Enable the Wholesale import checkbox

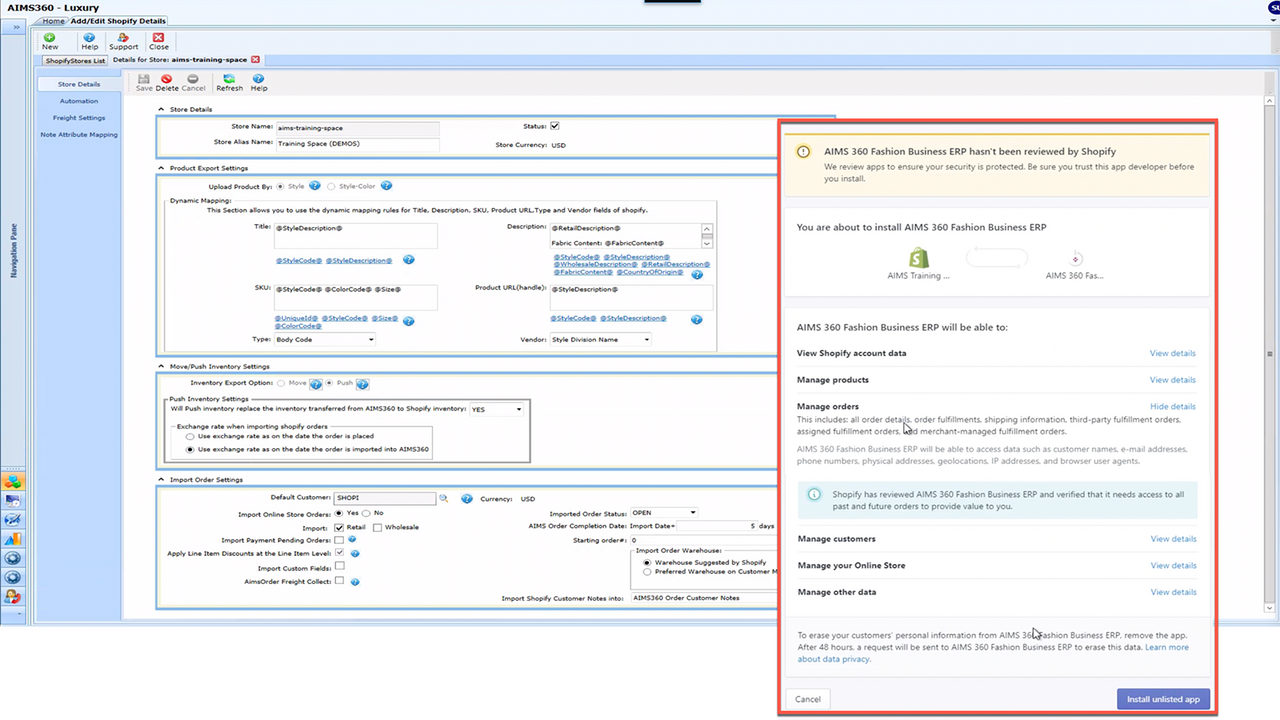coord(377,527)
